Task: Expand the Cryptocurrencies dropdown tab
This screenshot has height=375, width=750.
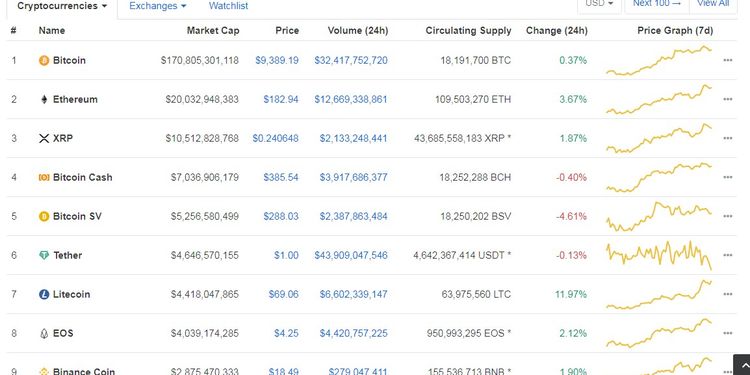Action: pos(62,7)
